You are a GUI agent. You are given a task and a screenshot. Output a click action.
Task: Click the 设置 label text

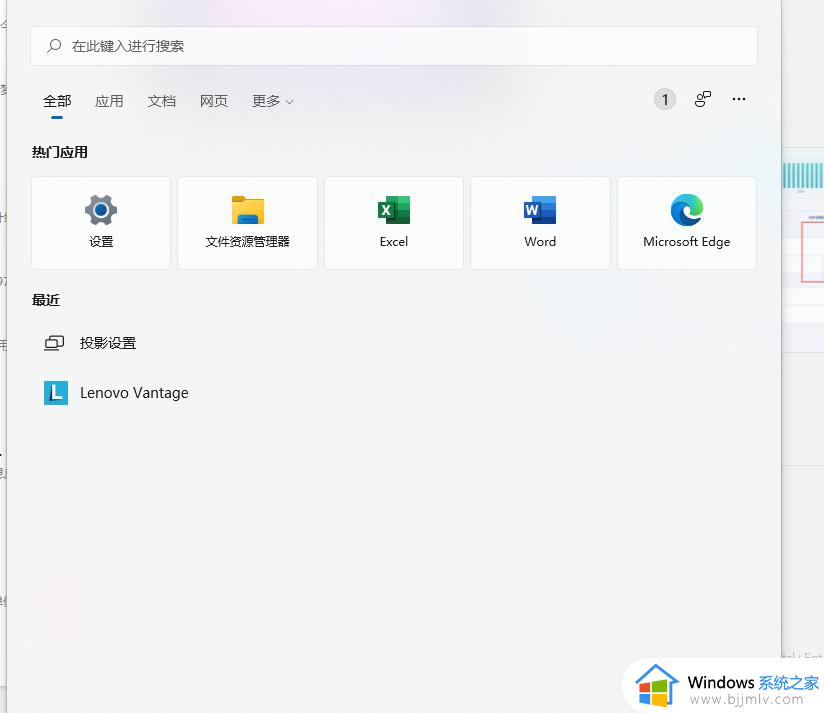click(x=101, y=242)
